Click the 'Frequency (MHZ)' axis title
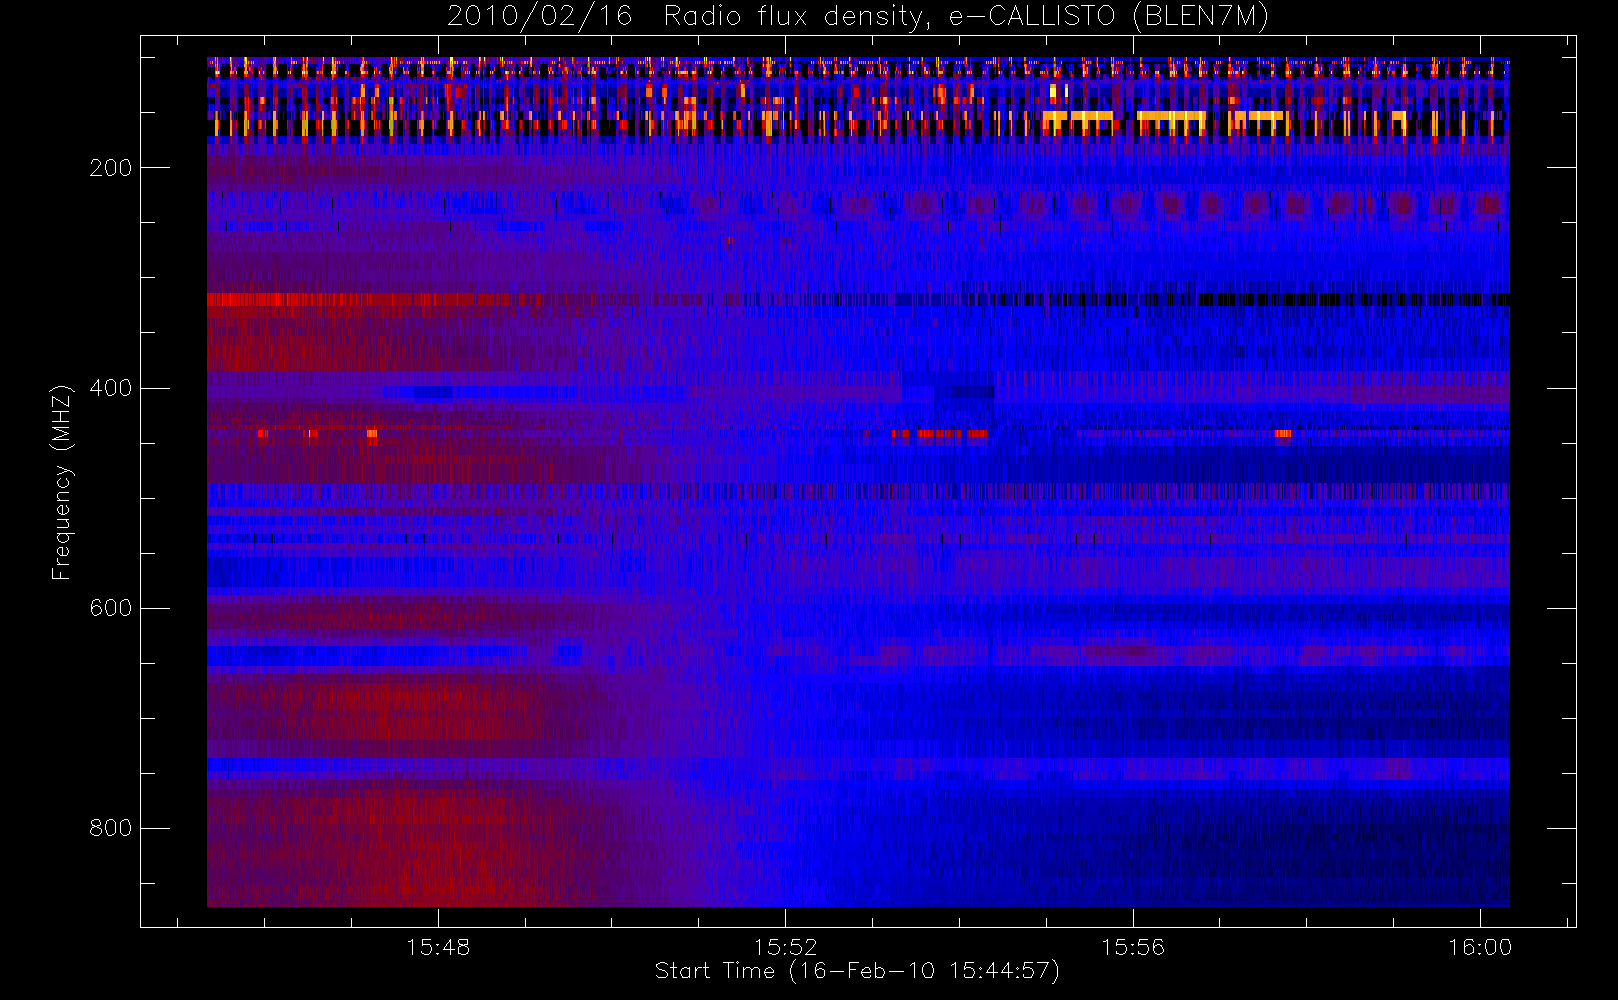 (62, 482)
